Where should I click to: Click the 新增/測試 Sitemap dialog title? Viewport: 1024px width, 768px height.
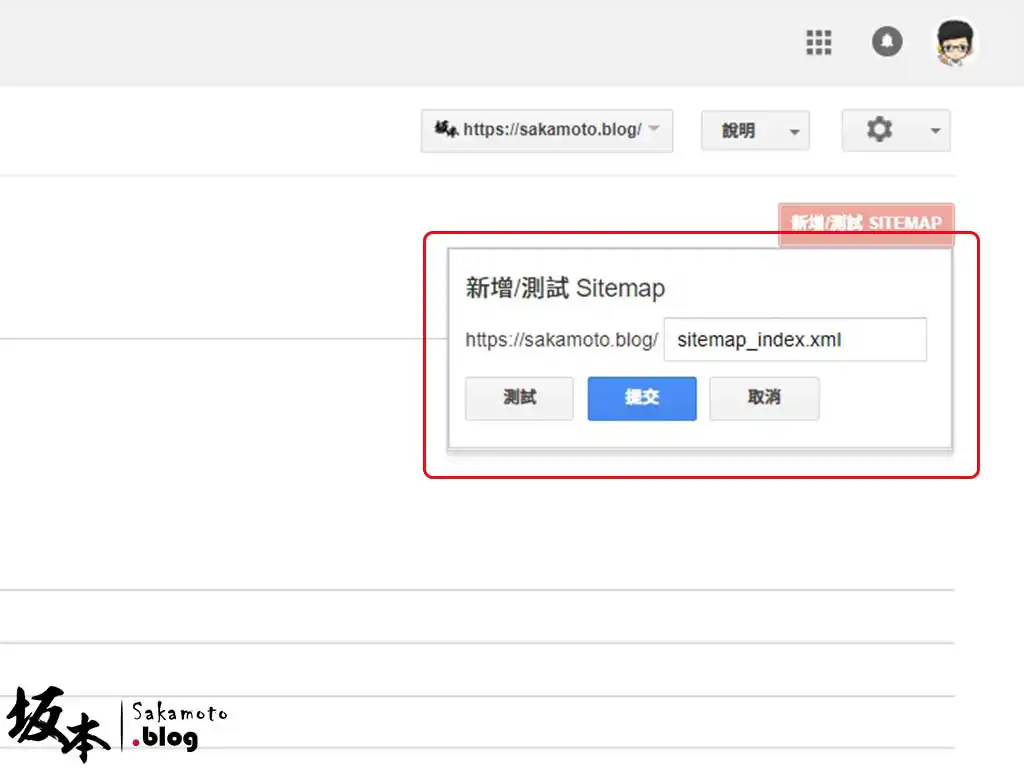click(564, 288)
